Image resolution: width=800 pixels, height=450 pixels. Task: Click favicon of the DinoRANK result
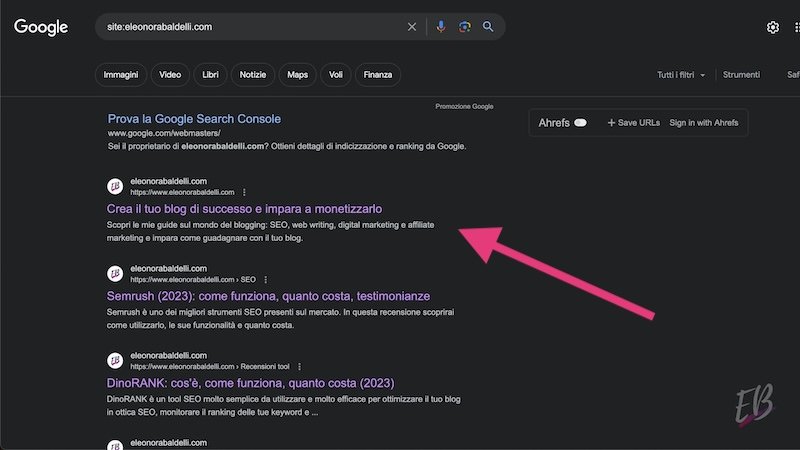115,361
